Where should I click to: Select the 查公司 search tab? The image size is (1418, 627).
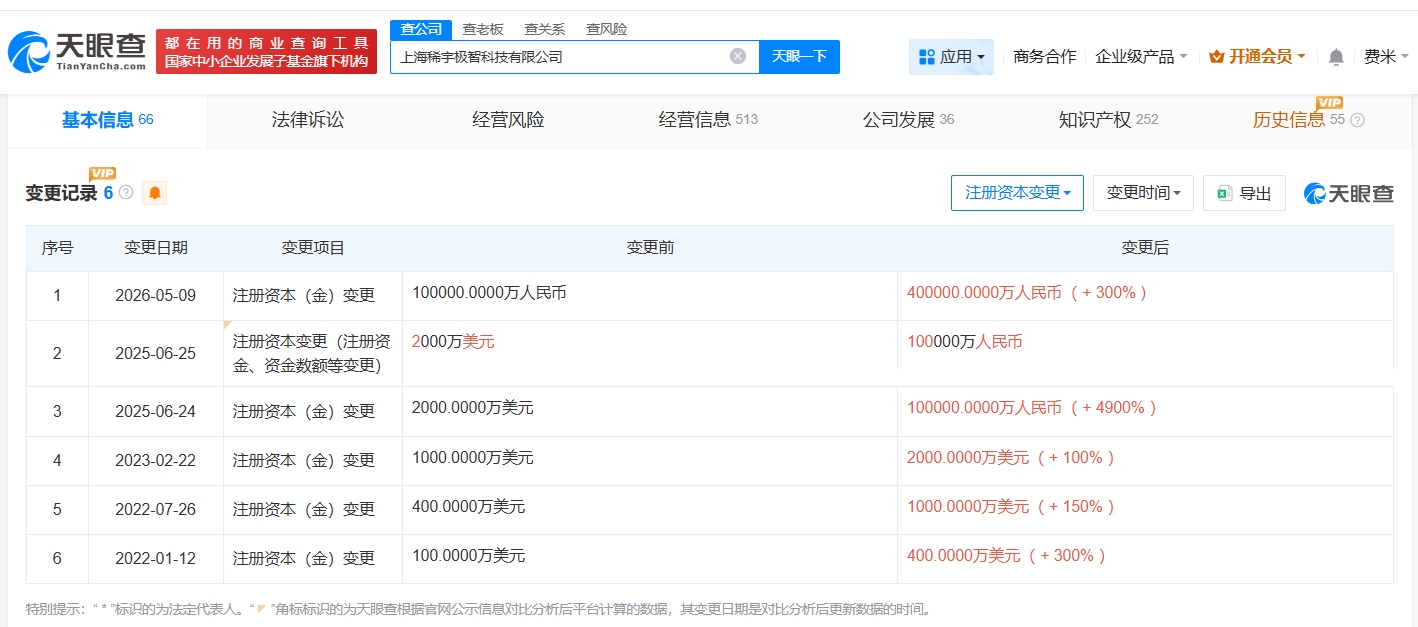(x=421, y=29)
